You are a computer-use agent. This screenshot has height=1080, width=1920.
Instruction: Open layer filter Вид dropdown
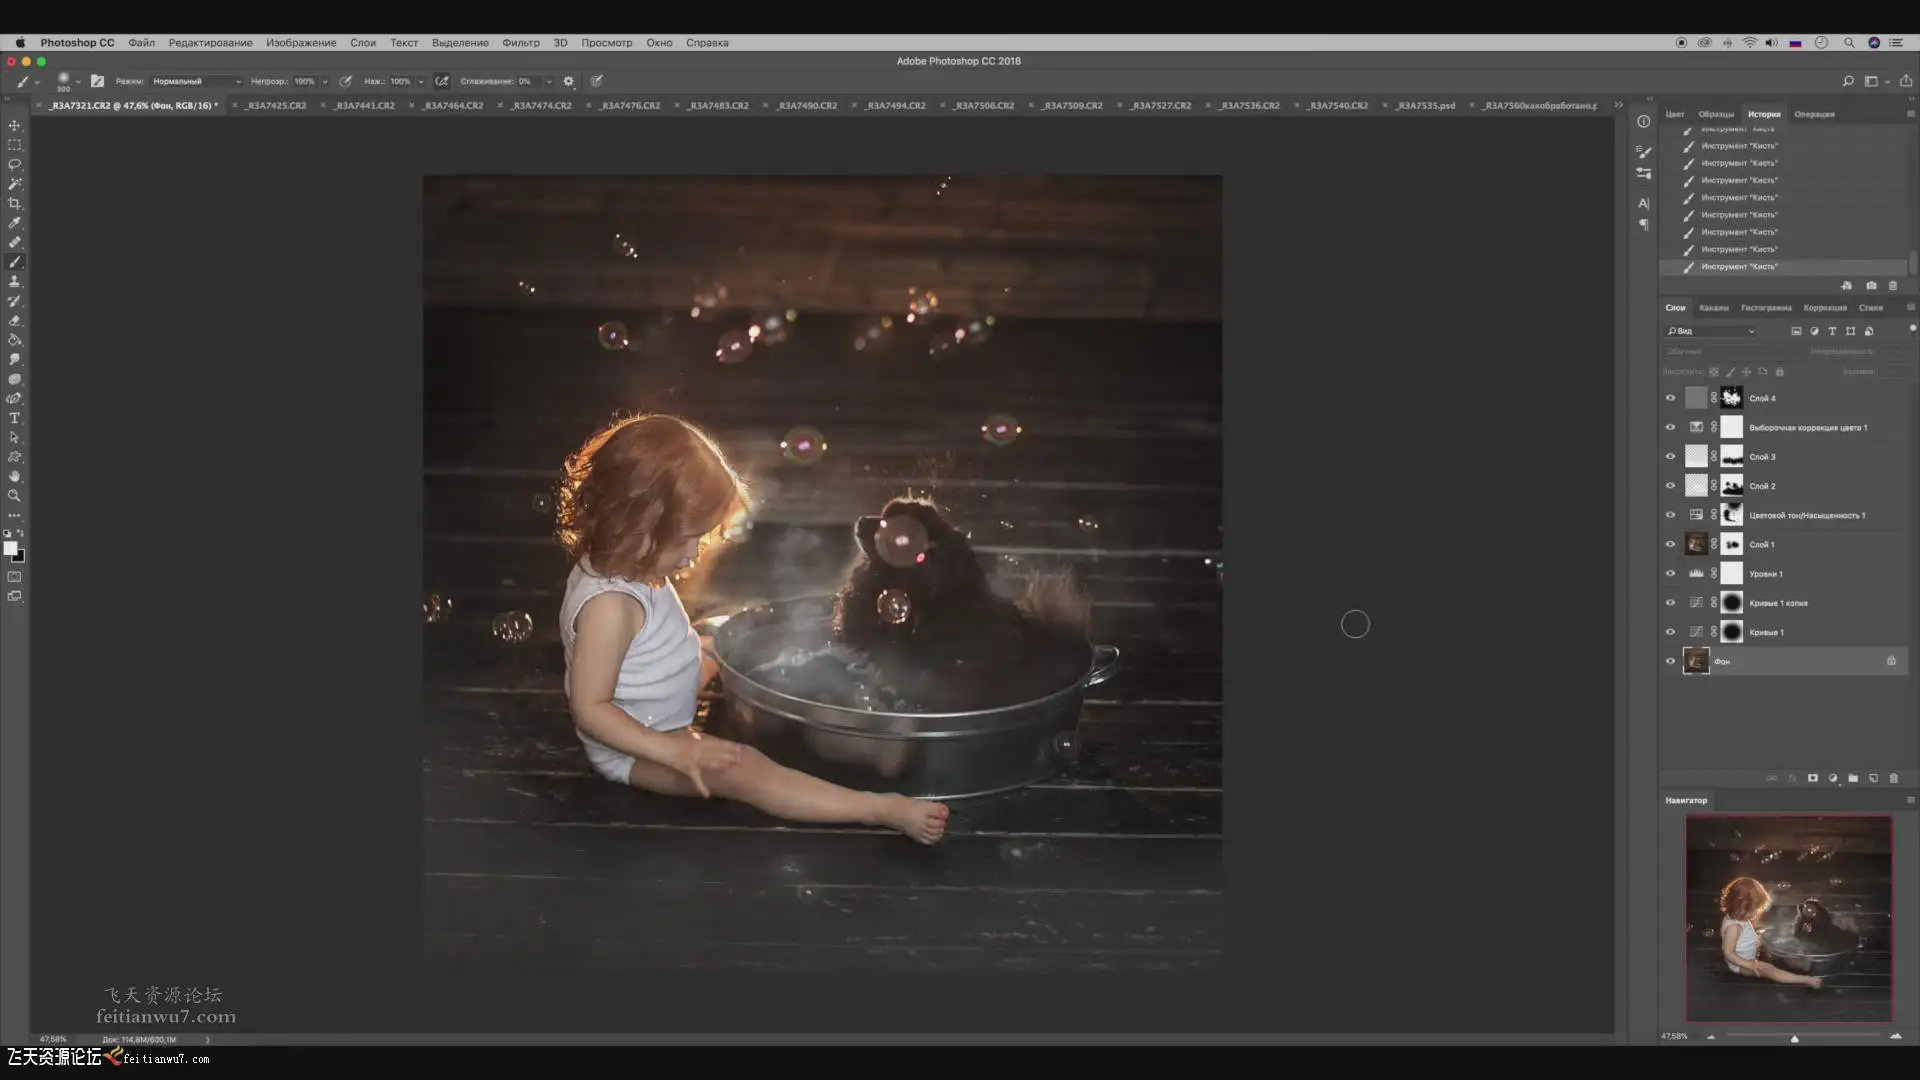point(1711,331)
